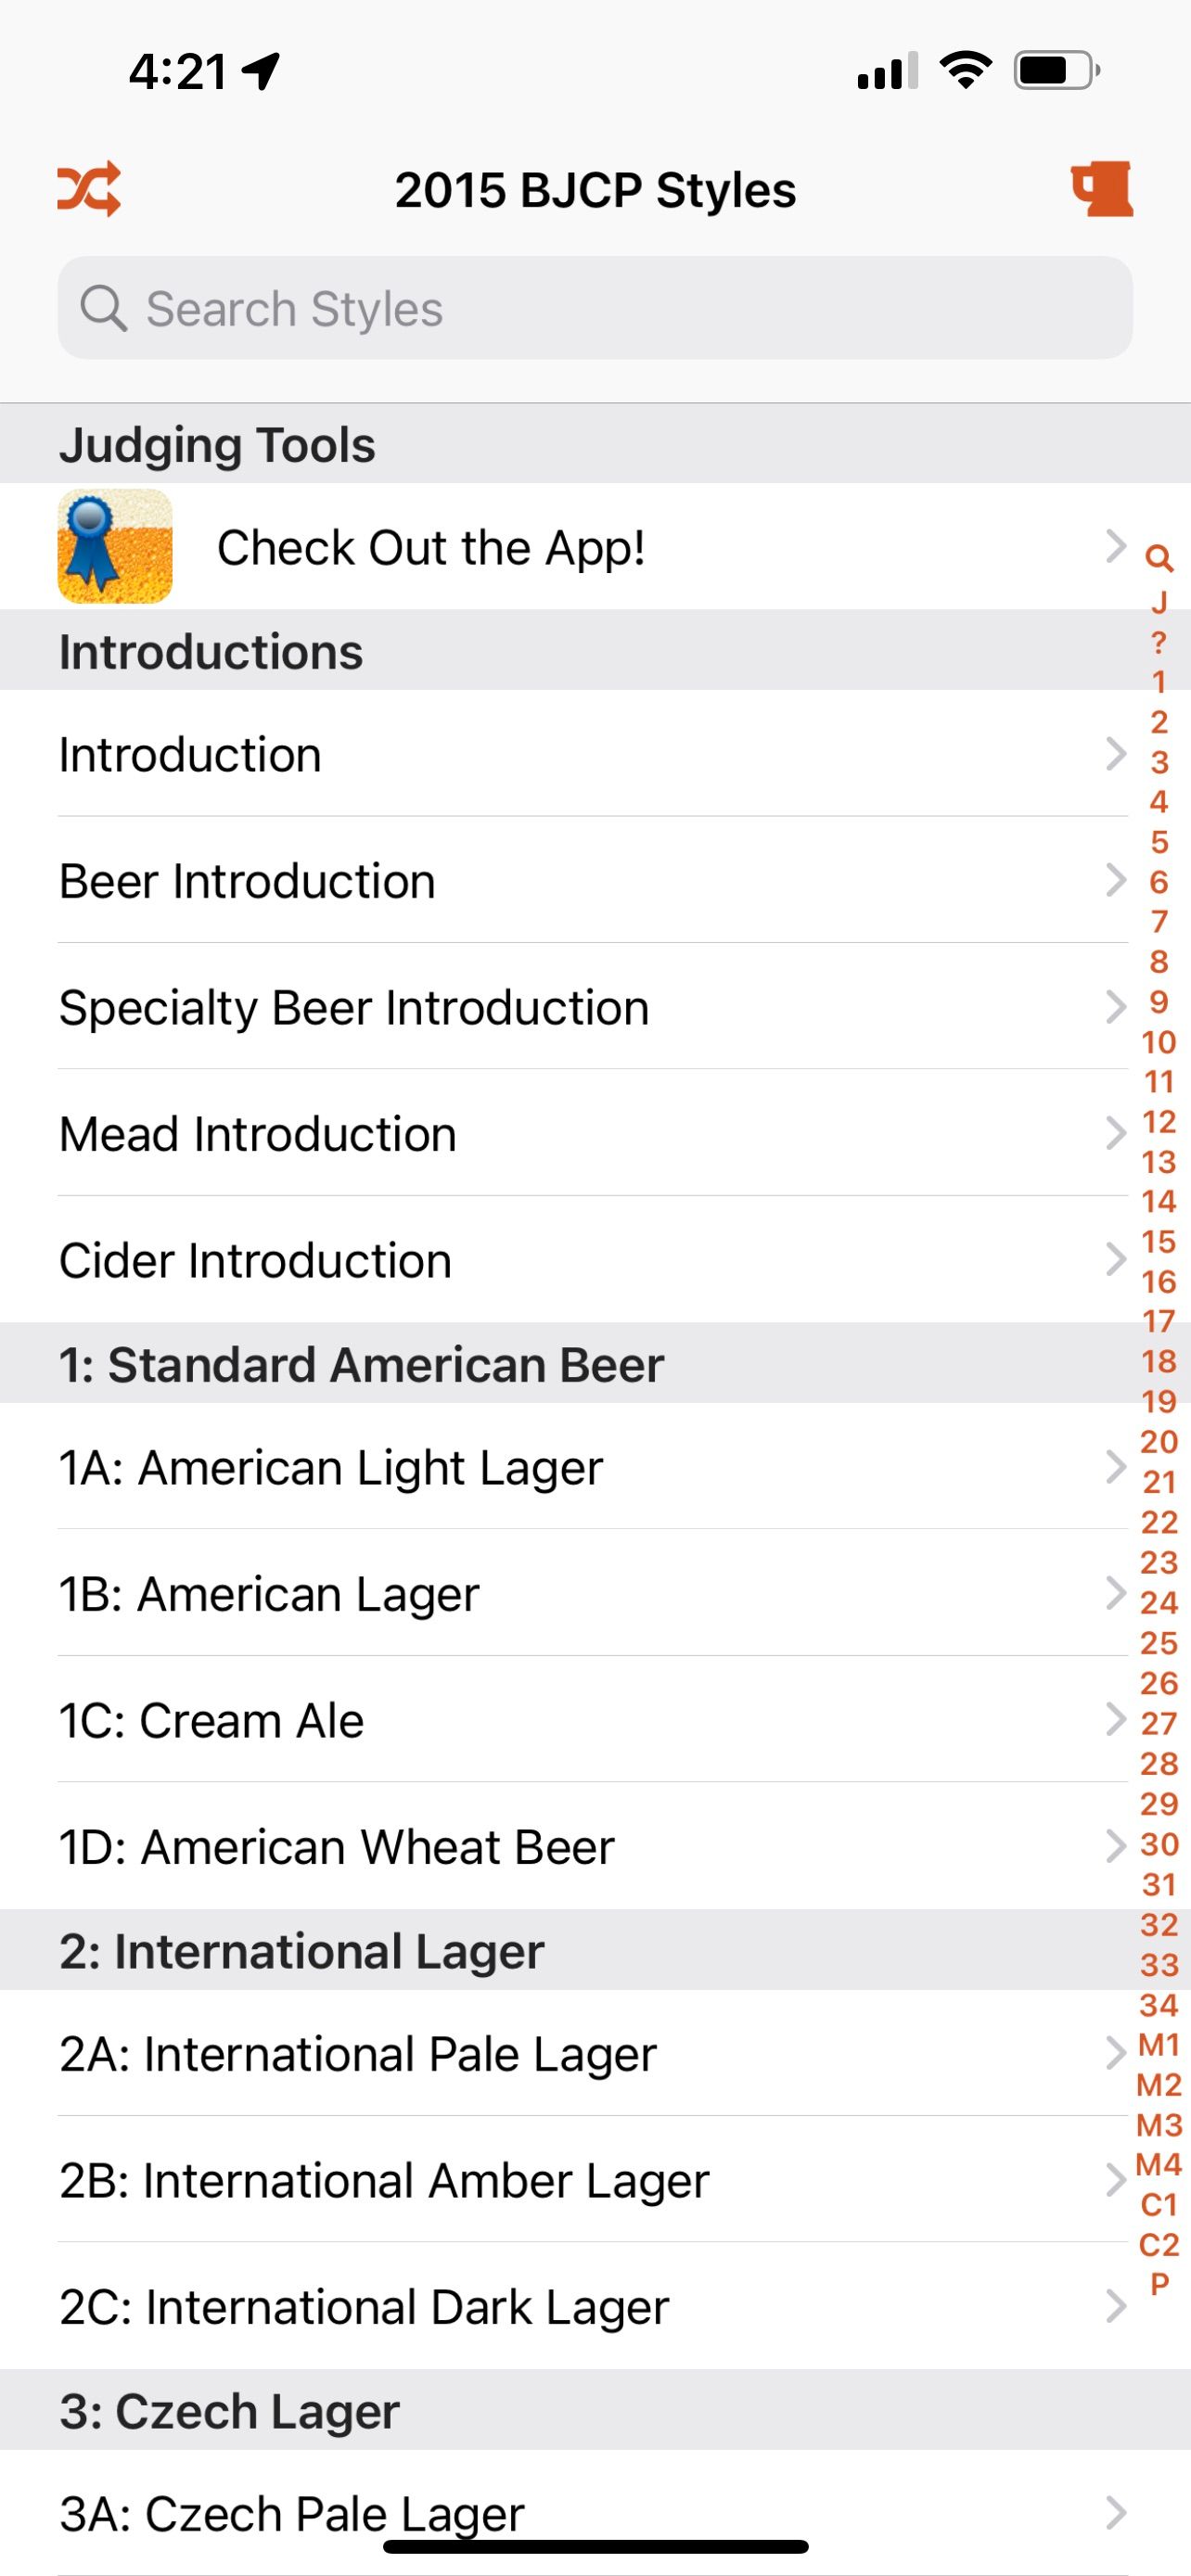Tap the location arrow in the status bar
The image size is (1191, 2576).
click(262, 71)
